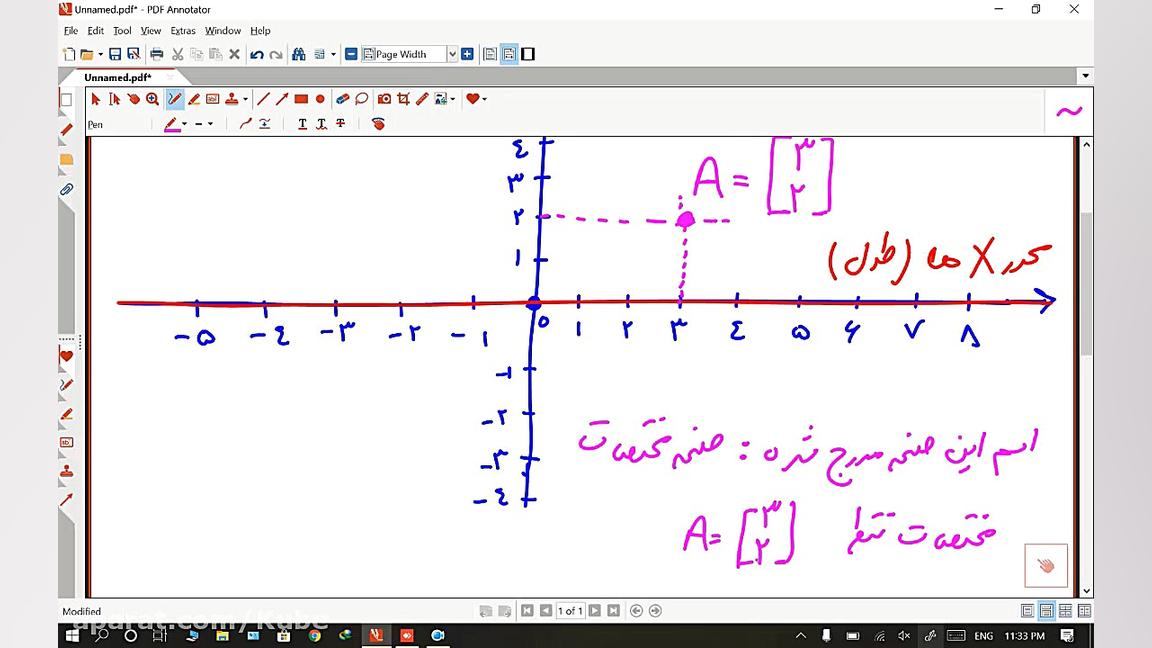1152x648 pixels.
Task: Expand the Open folder dropdown arrow
Action: coord(100,54)
